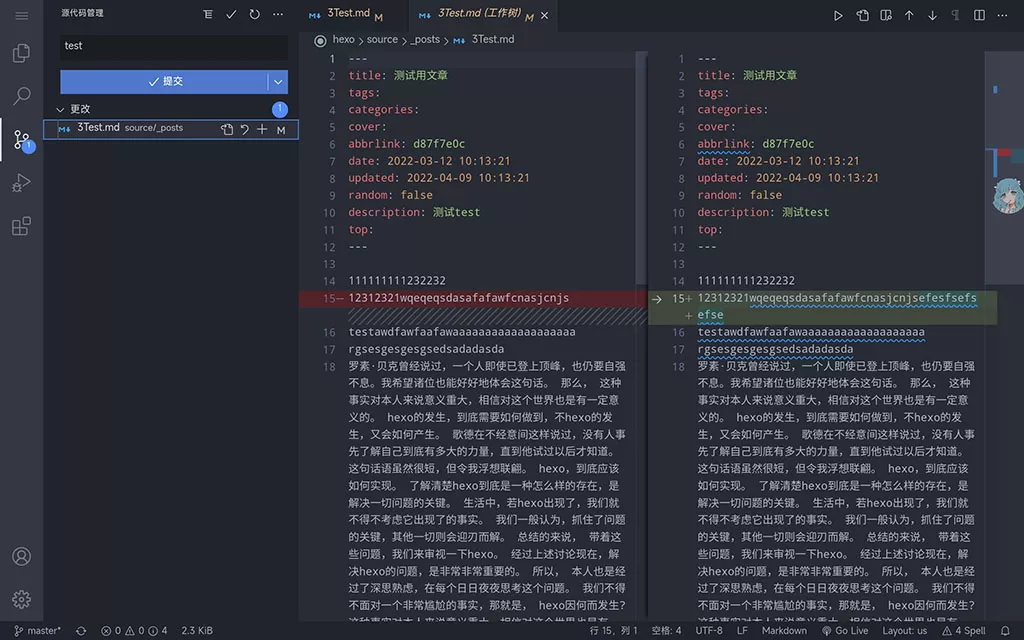Go to previous change arrow
Viewport: 1024px width, 640px height.
(909, 15)
